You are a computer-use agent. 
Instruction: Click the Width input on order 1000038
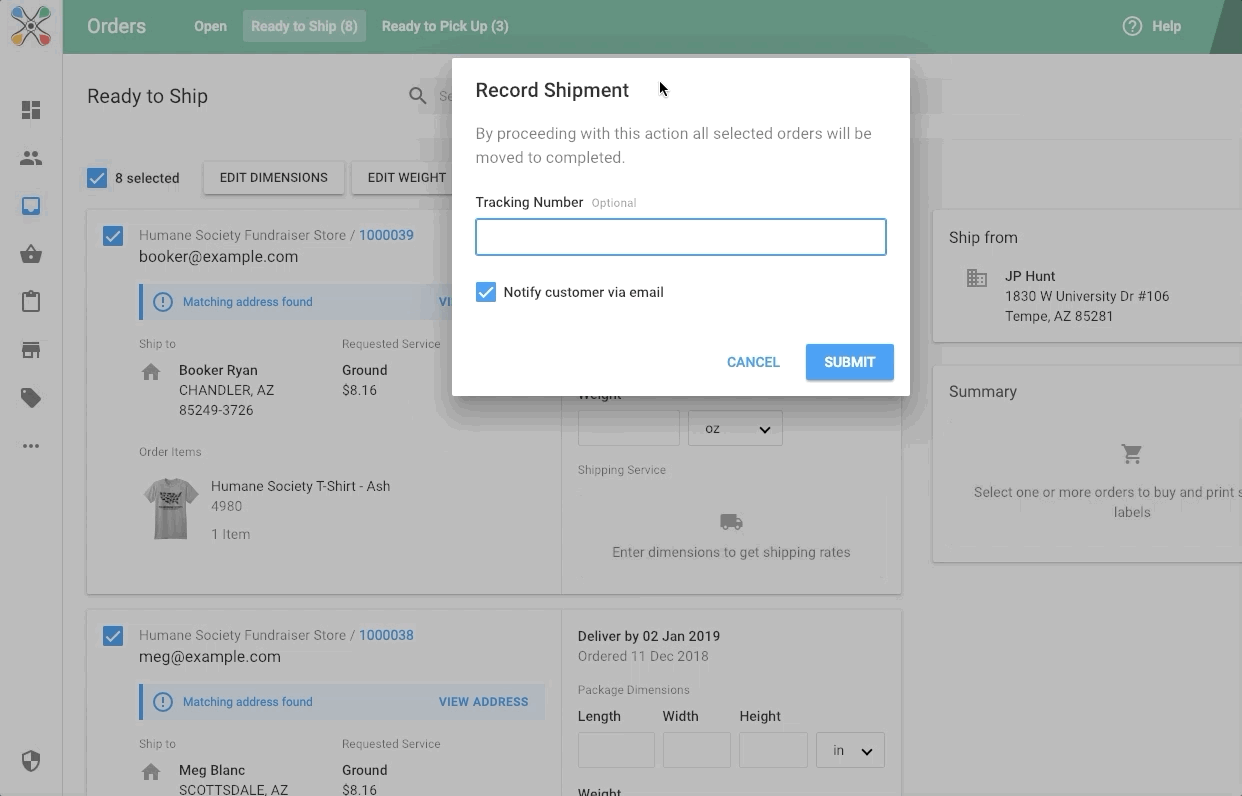tap(697, 750)
